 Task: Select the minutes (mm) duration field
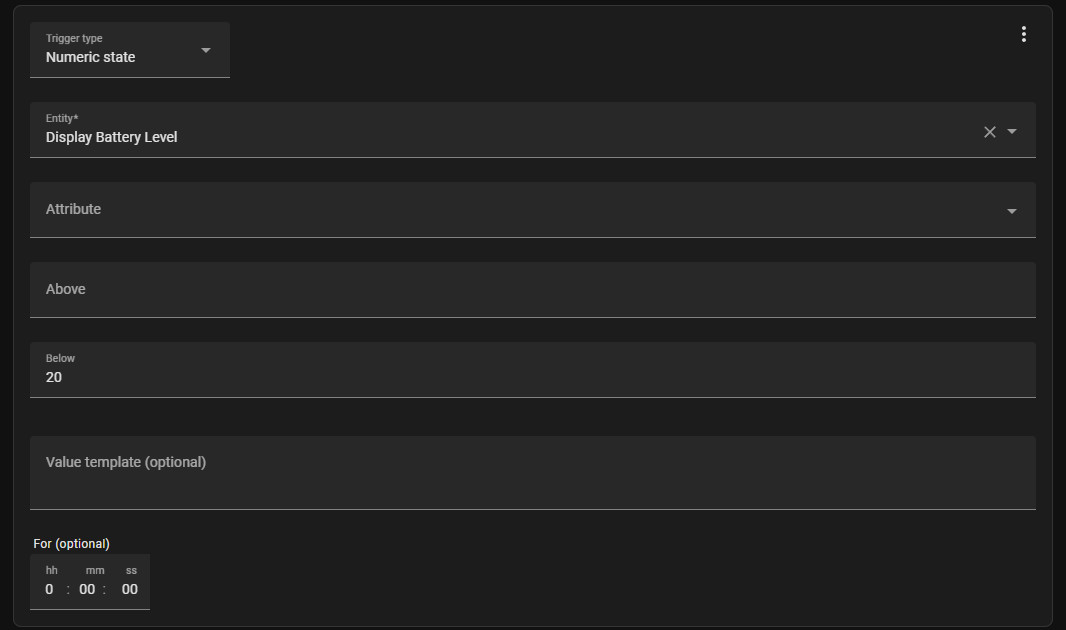(87, 589)
